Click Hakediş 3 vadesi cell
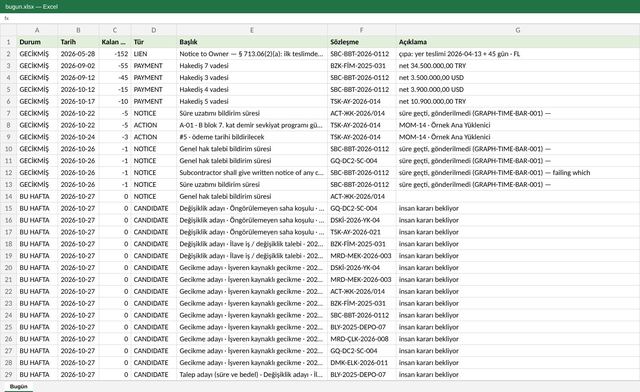 pos(252,78)
